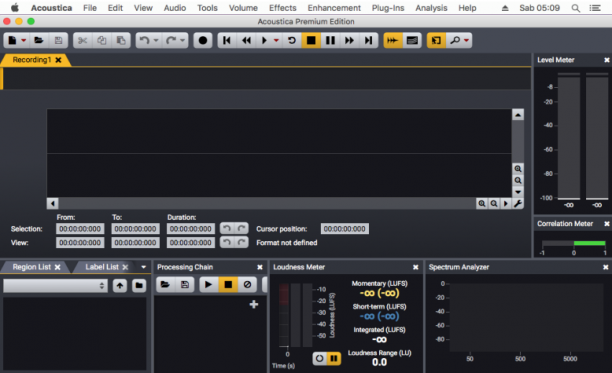Stop the Processing Chain playback

coord(228,284)
